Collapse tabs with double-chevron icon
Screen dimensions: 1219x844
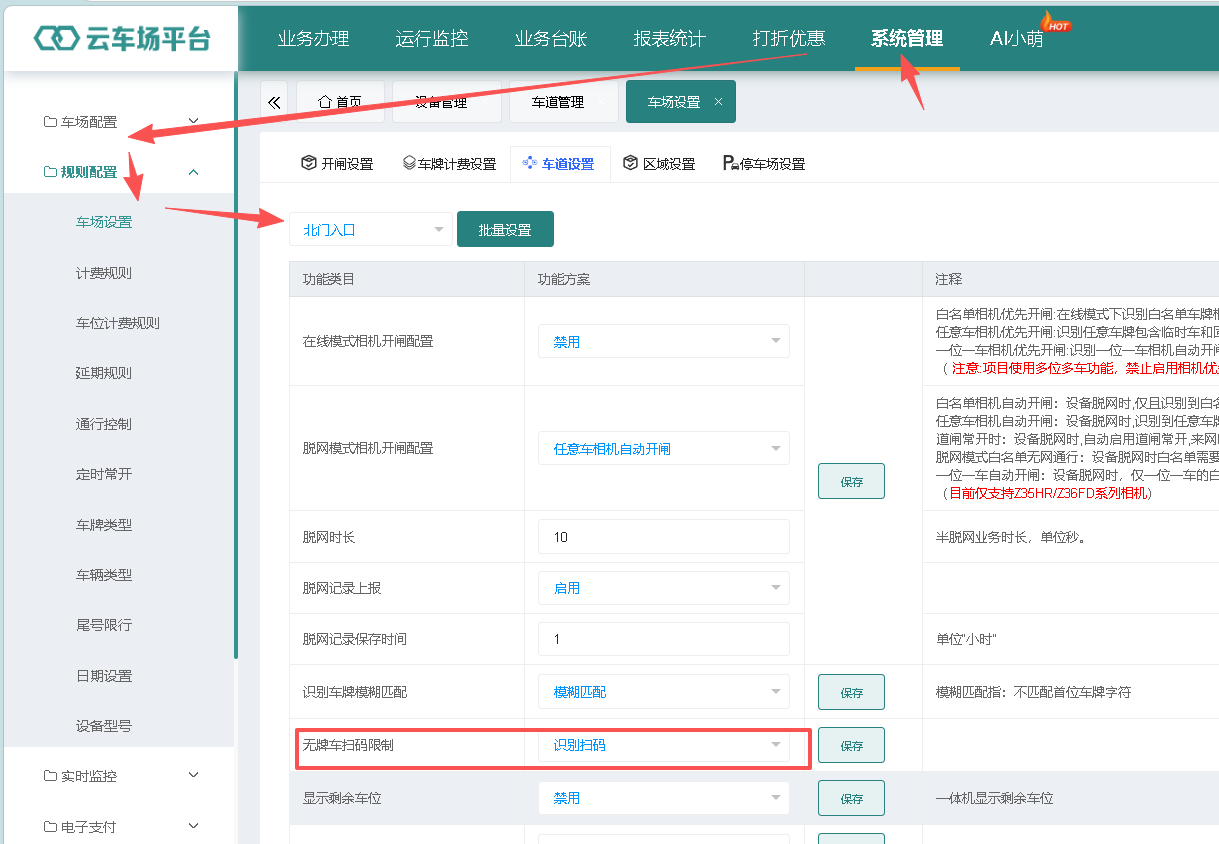pyautogui.click(x=274, y=102)
